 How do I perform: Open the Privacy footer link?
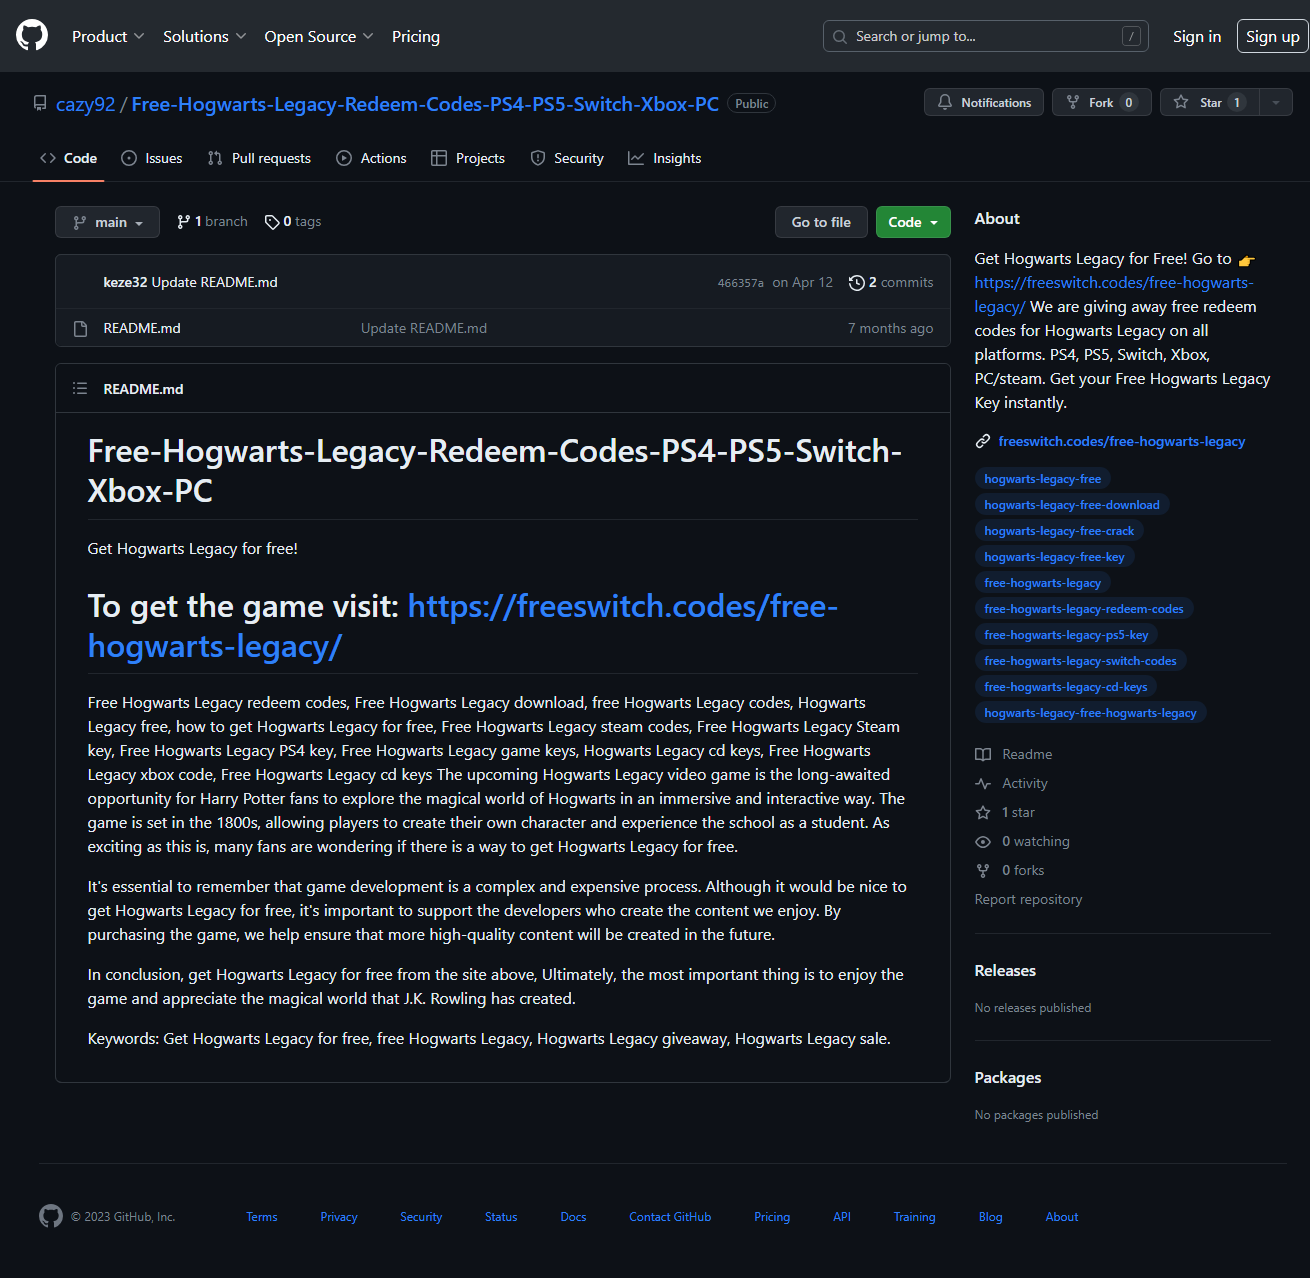339,1217
